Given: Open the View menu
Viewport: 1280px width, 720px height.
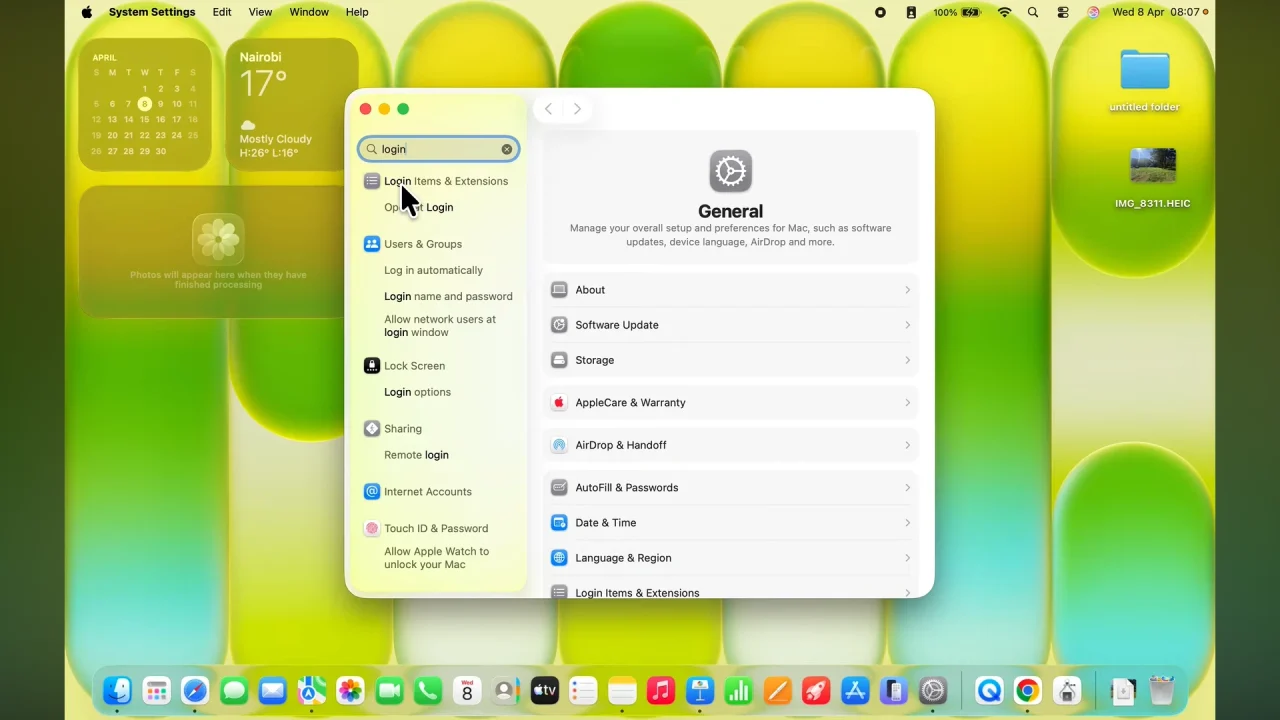Looking at the screenshot, I should tap(259, 12).
